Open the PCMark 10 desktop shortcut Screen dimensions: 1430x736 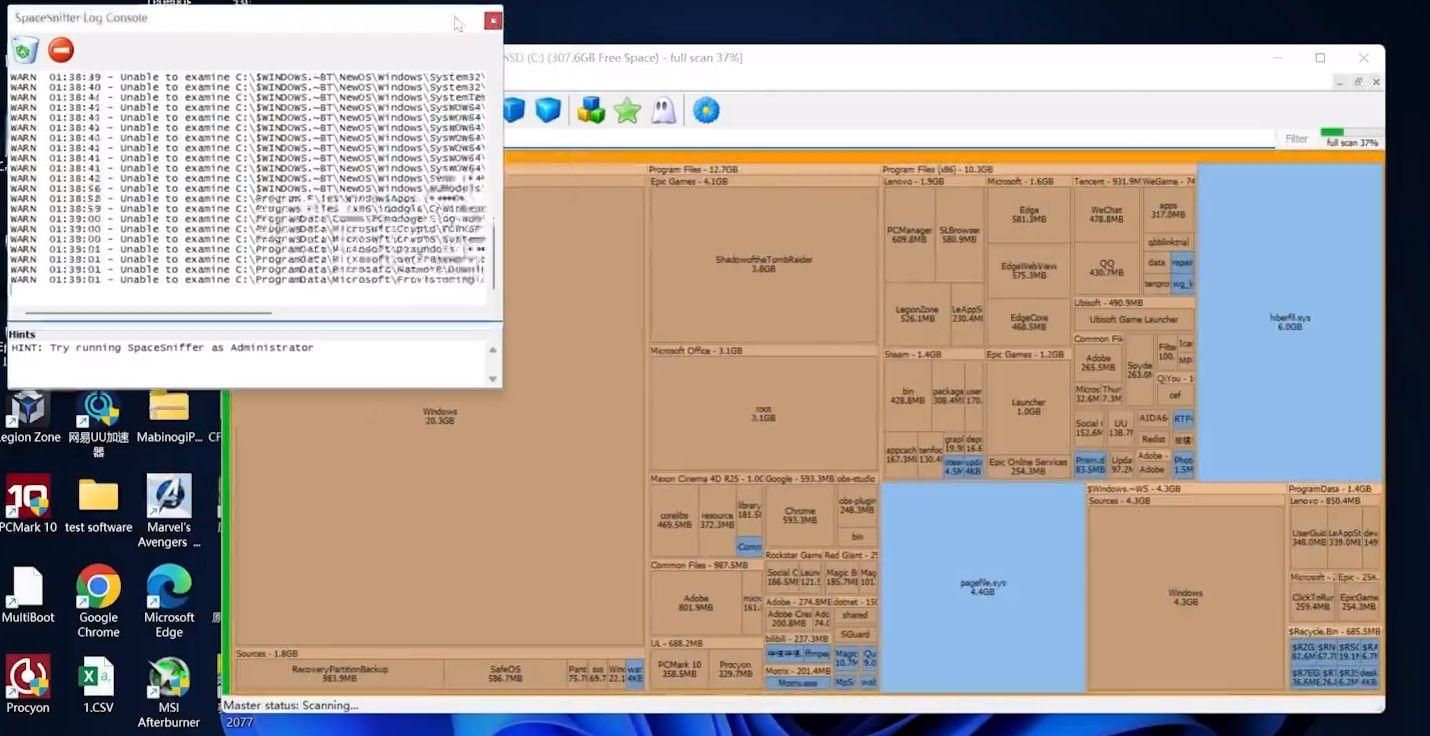pos(28,504)
